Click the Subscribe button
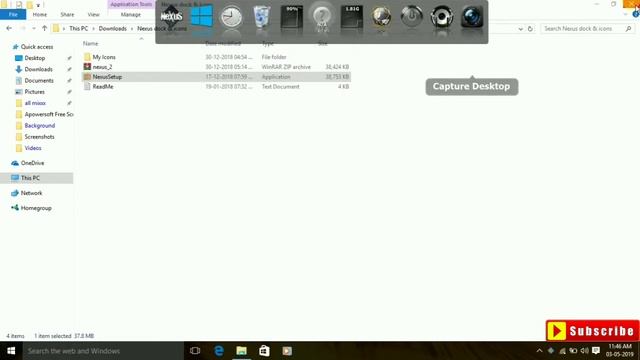 coord(592,331)
